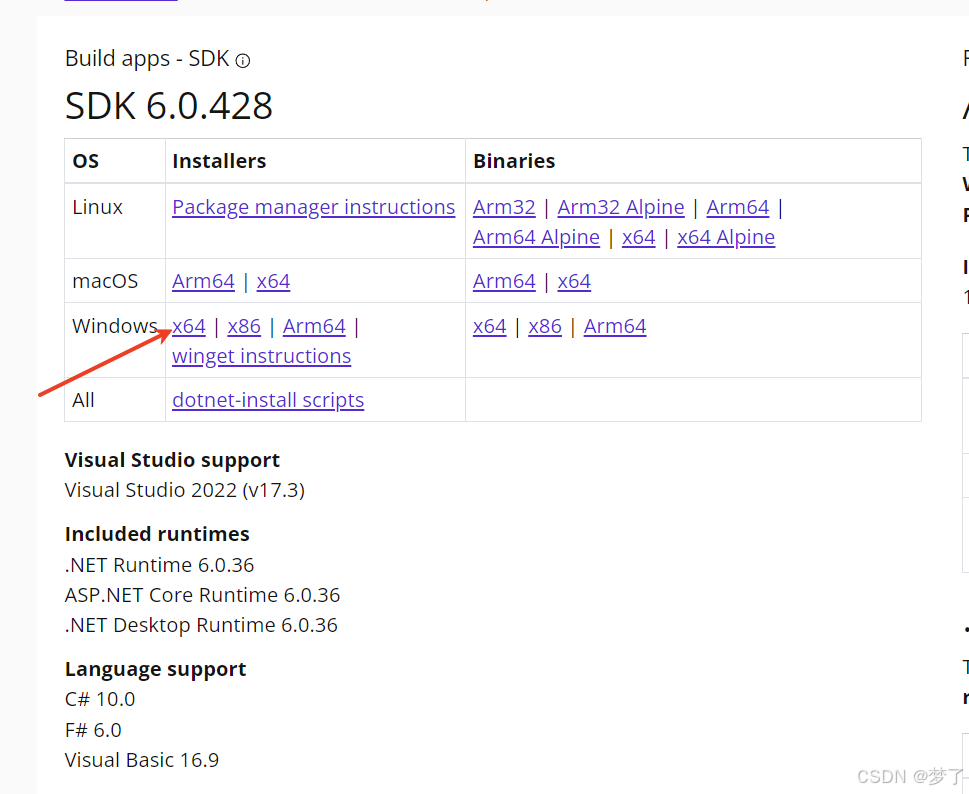The height and width of the screenshot is (794, 969).
Task: Click Visual Studio support heading
Action: coord(172,460)
